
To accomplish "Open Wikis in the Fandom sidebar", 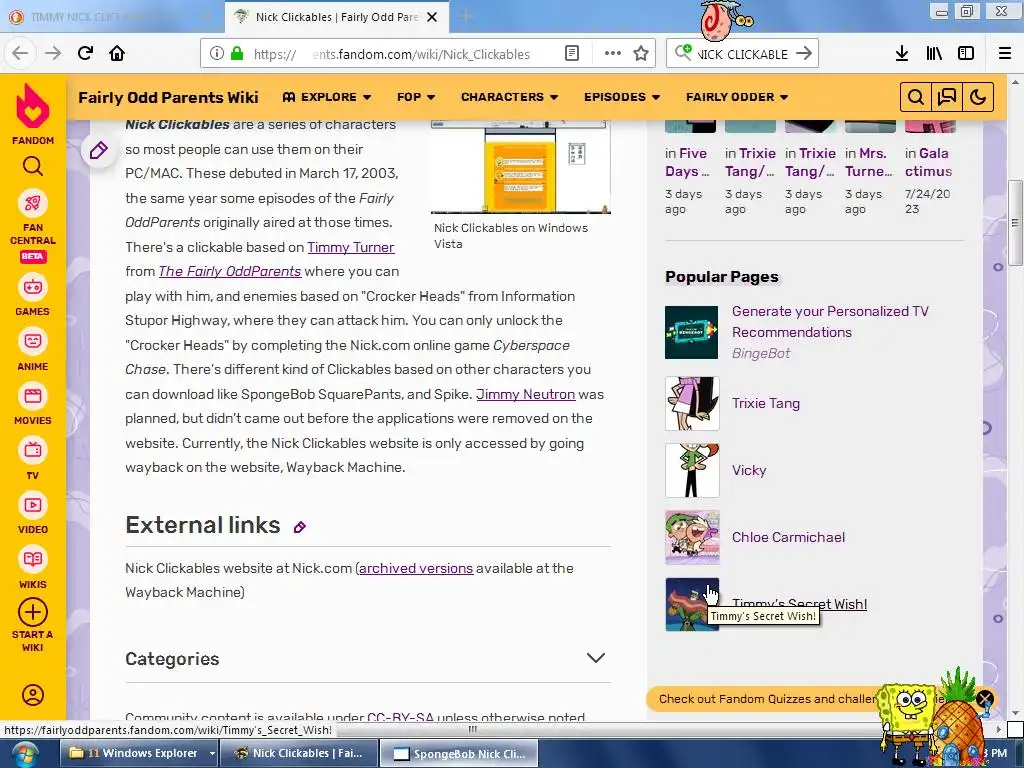I will 33,569.
